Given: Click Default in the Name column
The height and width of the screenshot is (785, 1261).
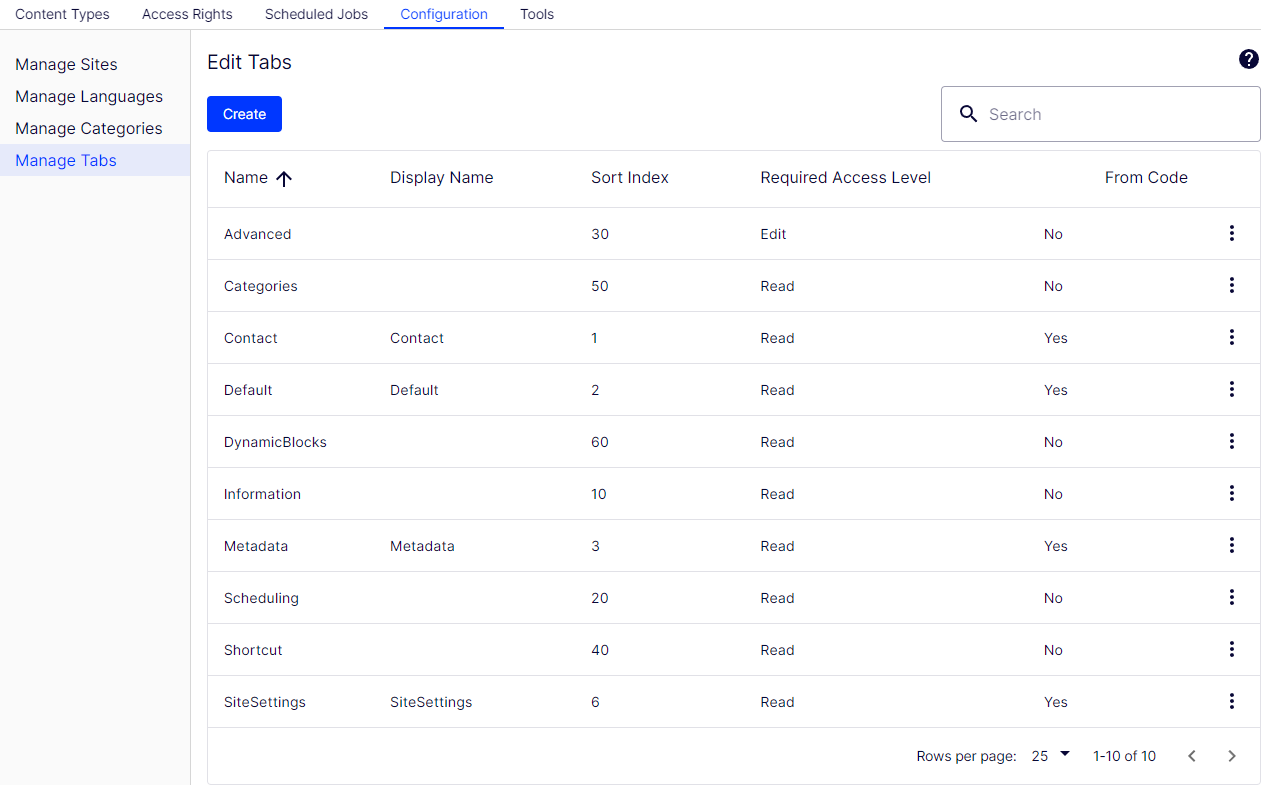Looking at the screenshot, I should tap(248, 390).
